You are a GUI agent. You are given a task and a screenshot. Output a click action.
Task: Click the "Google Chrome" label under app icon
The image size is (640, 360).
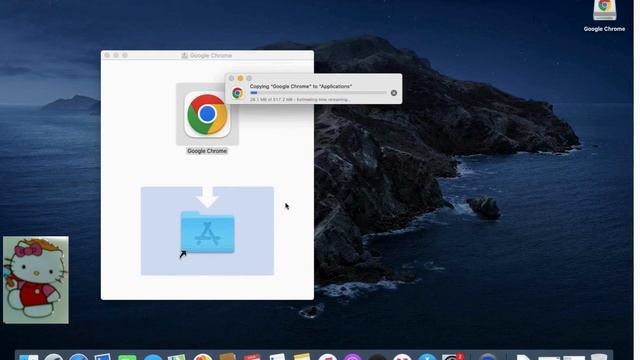pos(207,151)
